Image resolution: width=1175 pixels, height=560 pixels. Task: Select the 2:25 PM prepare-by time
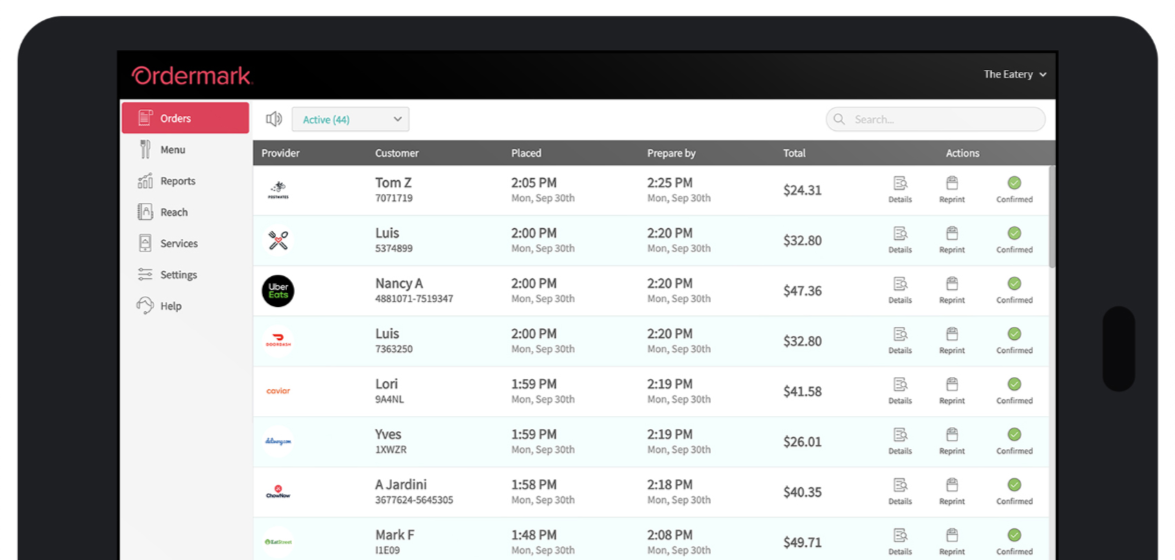coord(670,182)
